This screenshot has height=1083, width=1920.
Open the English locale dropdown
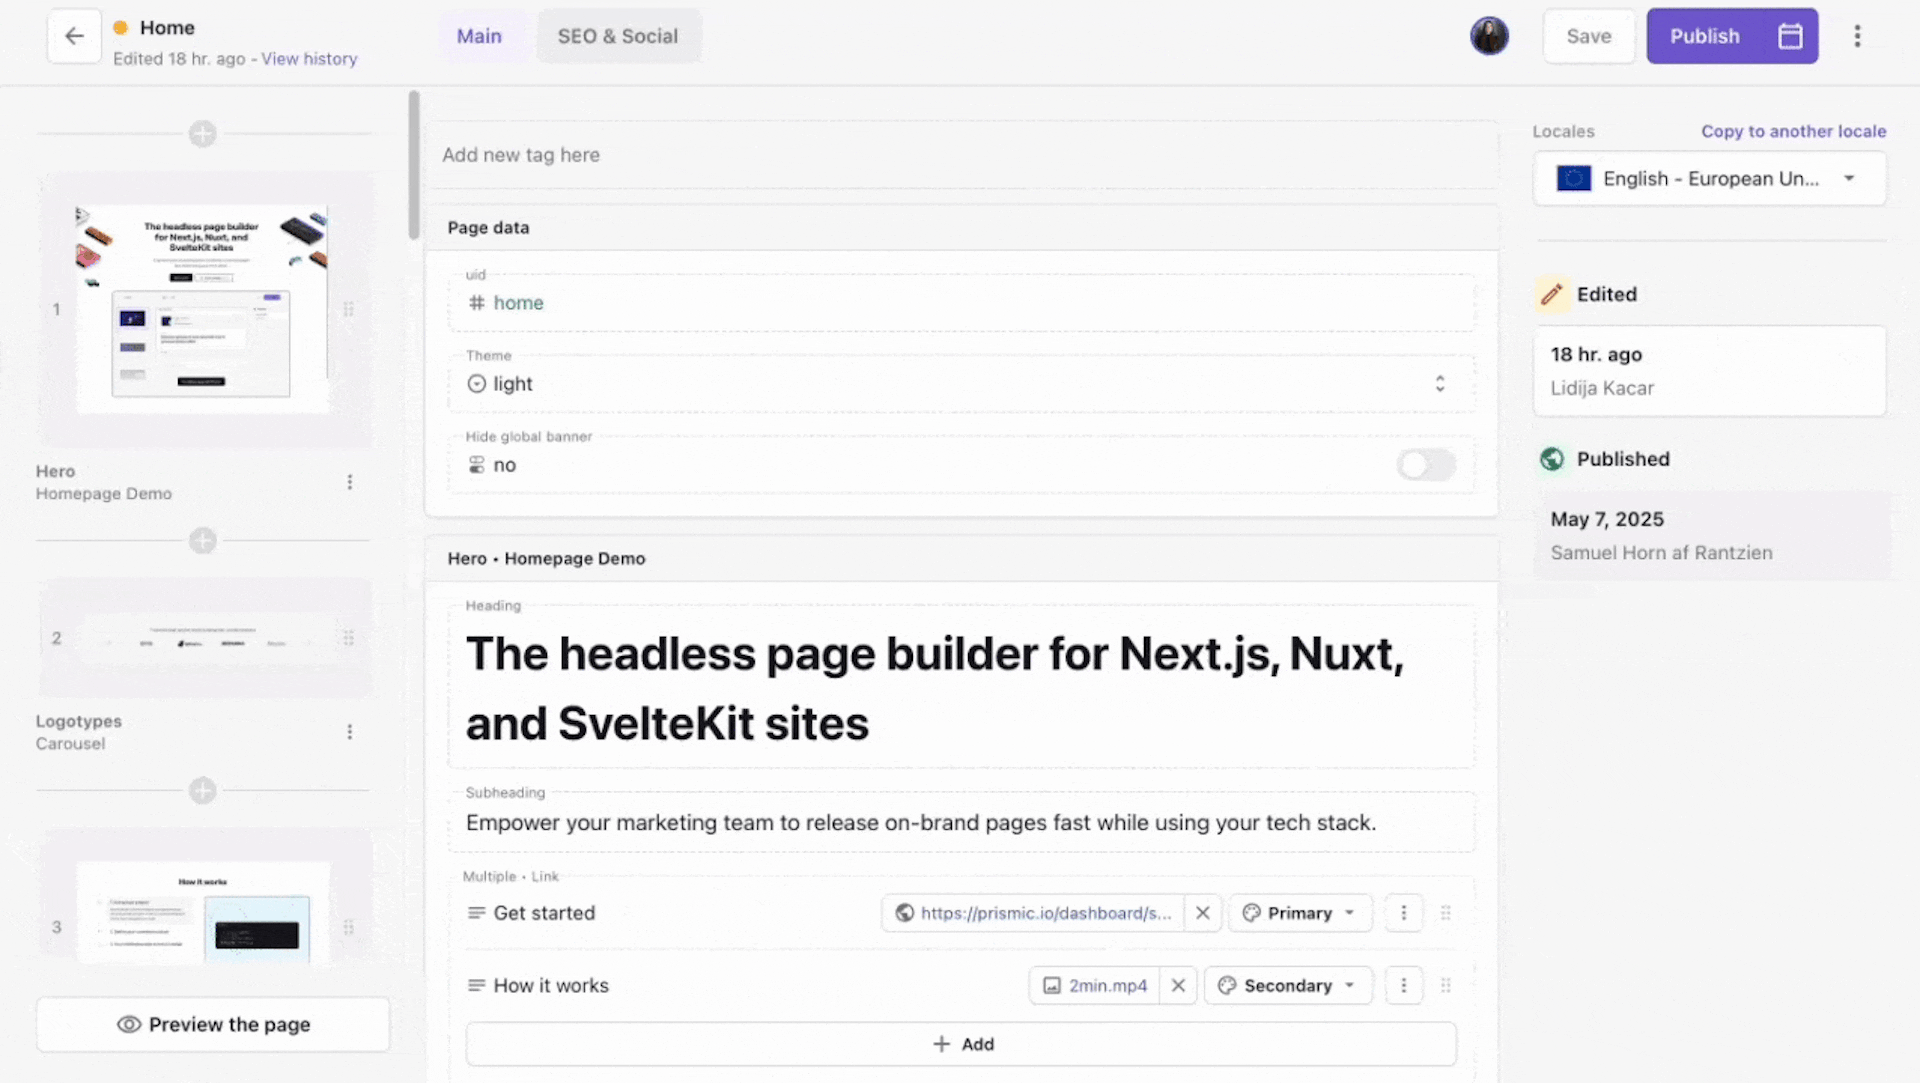tap(1709, 179)
